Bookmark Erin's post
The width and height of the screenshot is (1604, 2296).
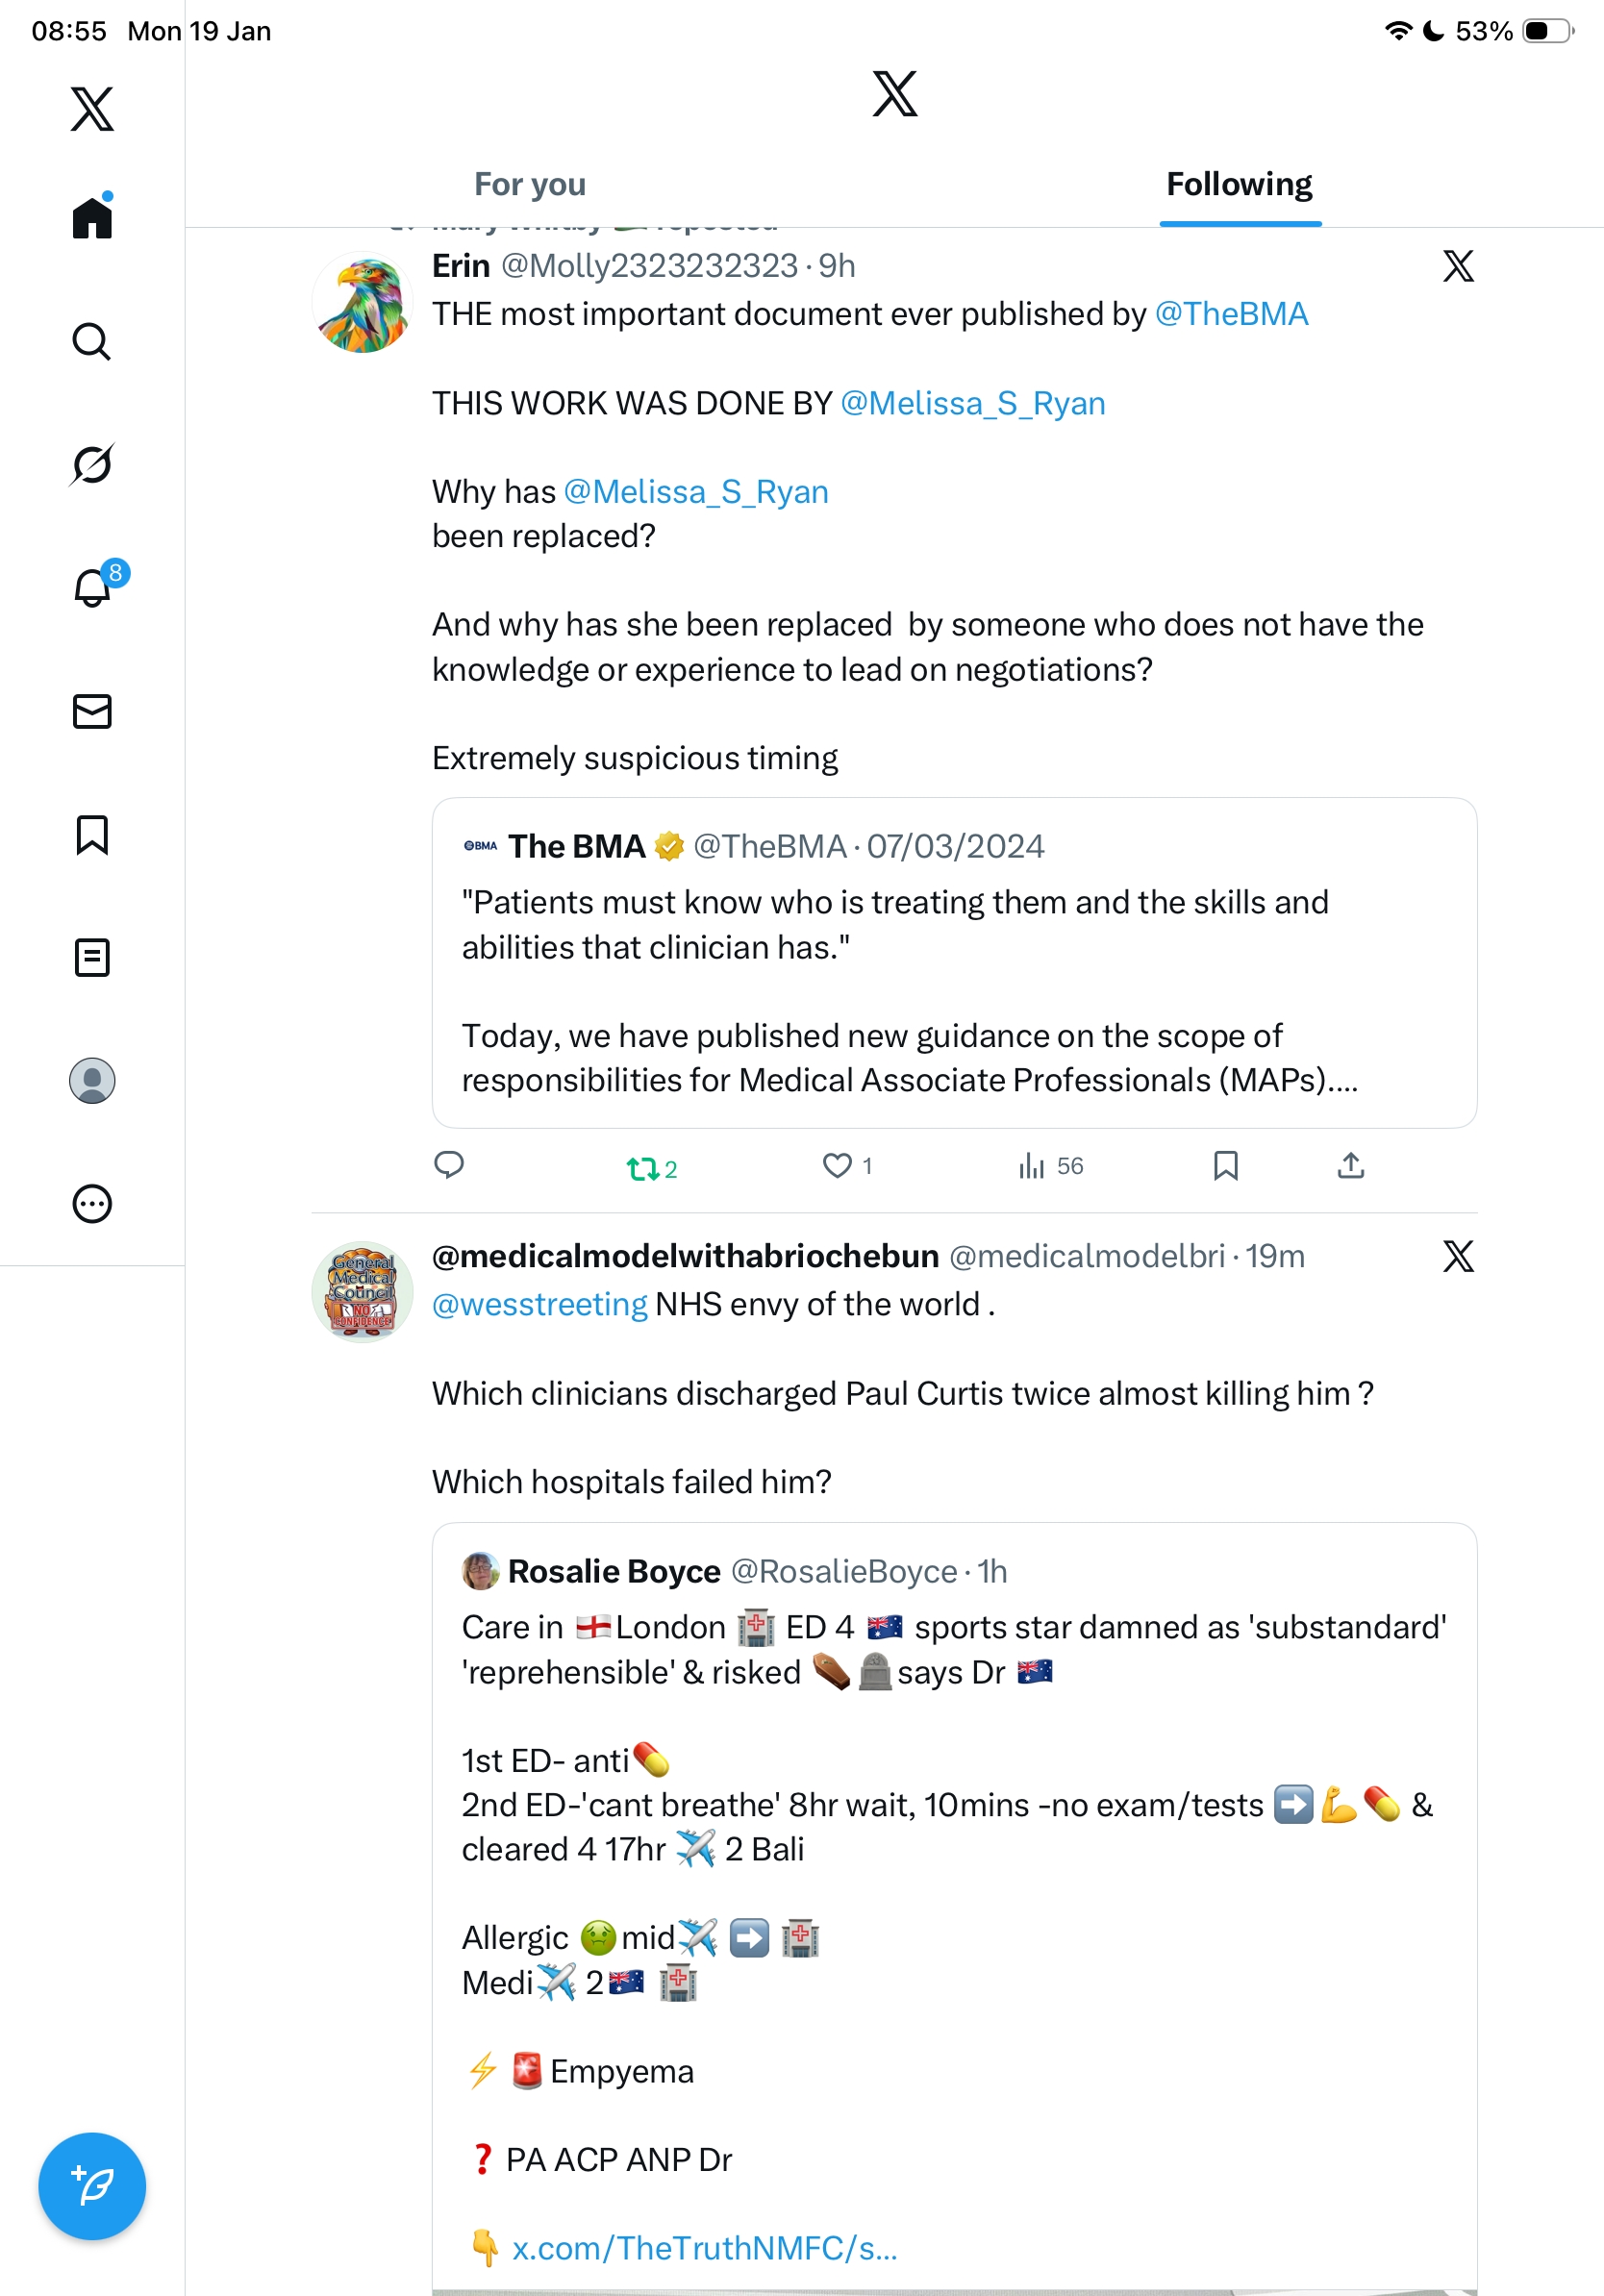point(1225,1165)
